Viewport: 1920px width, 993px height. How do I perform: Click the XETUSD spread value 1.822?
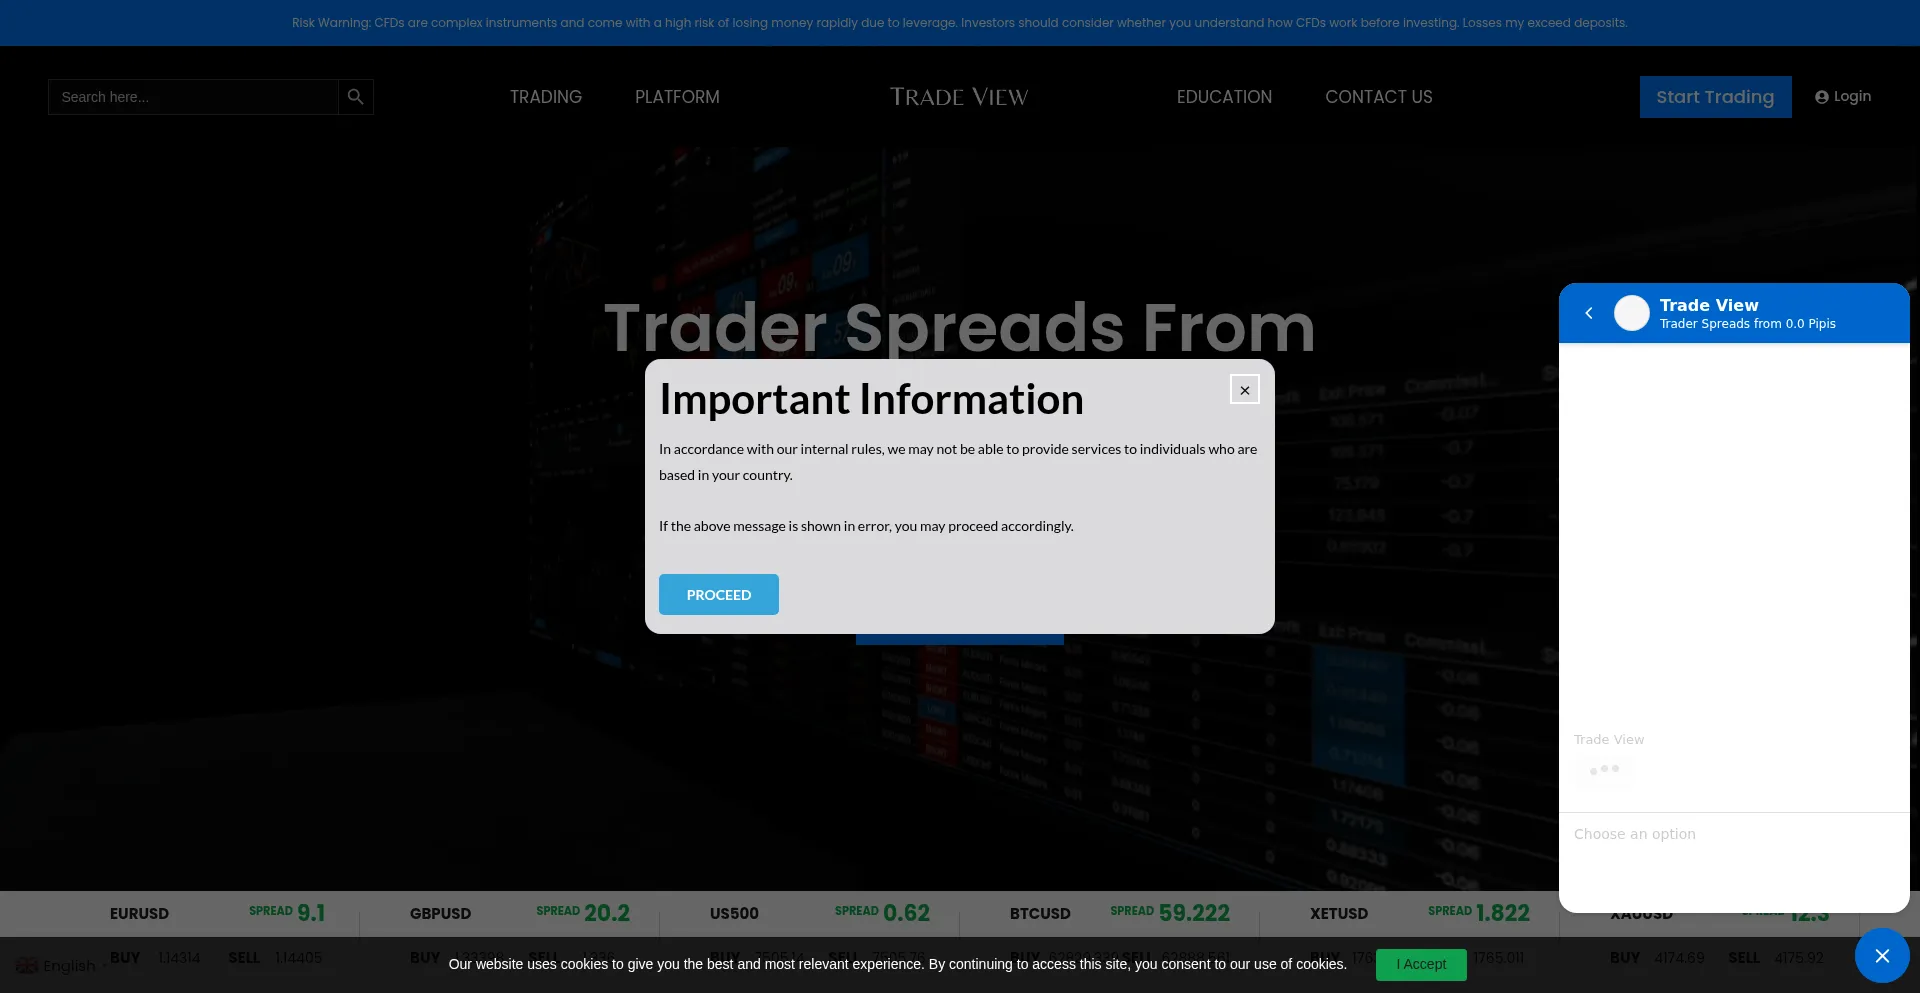pos(1503,913)
